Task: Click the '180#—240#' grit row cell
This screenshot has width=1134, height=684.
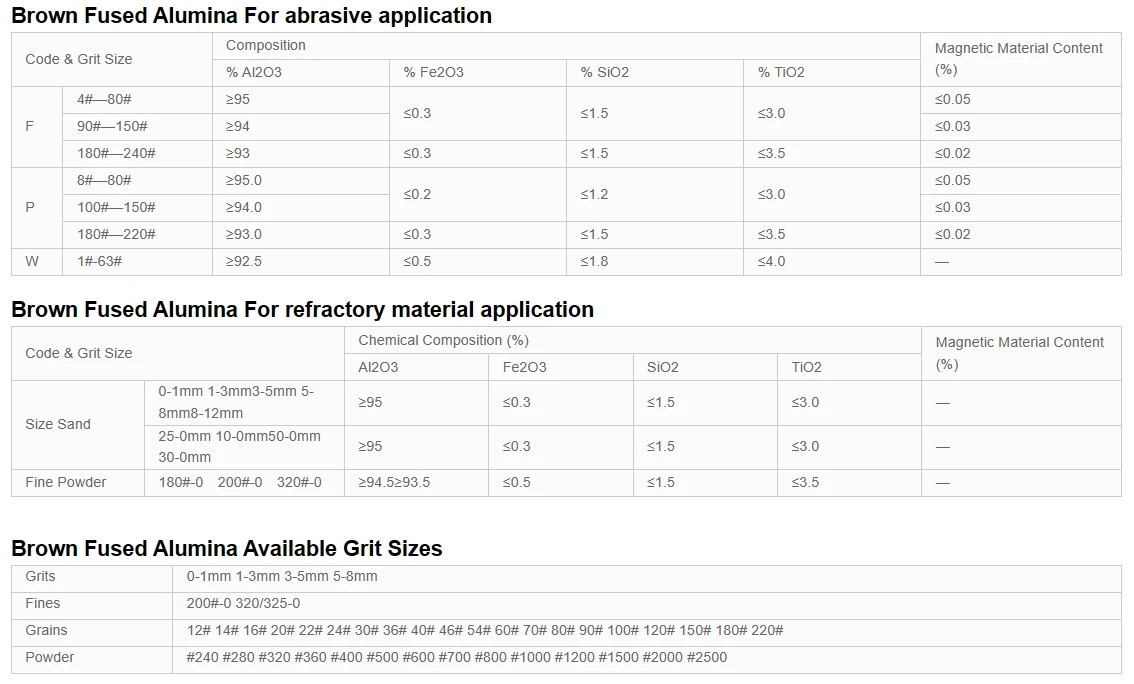Action: click(x=137, y=153)
